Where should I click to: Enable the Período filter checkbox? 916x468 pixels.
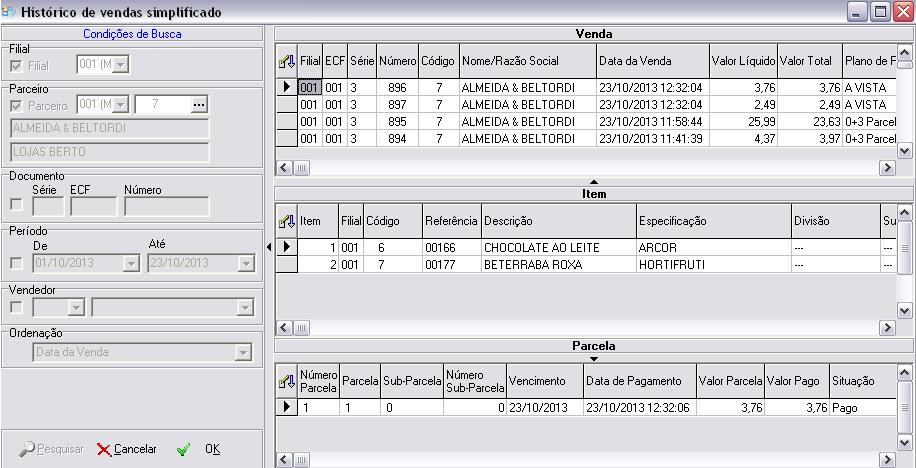(16, 264)
